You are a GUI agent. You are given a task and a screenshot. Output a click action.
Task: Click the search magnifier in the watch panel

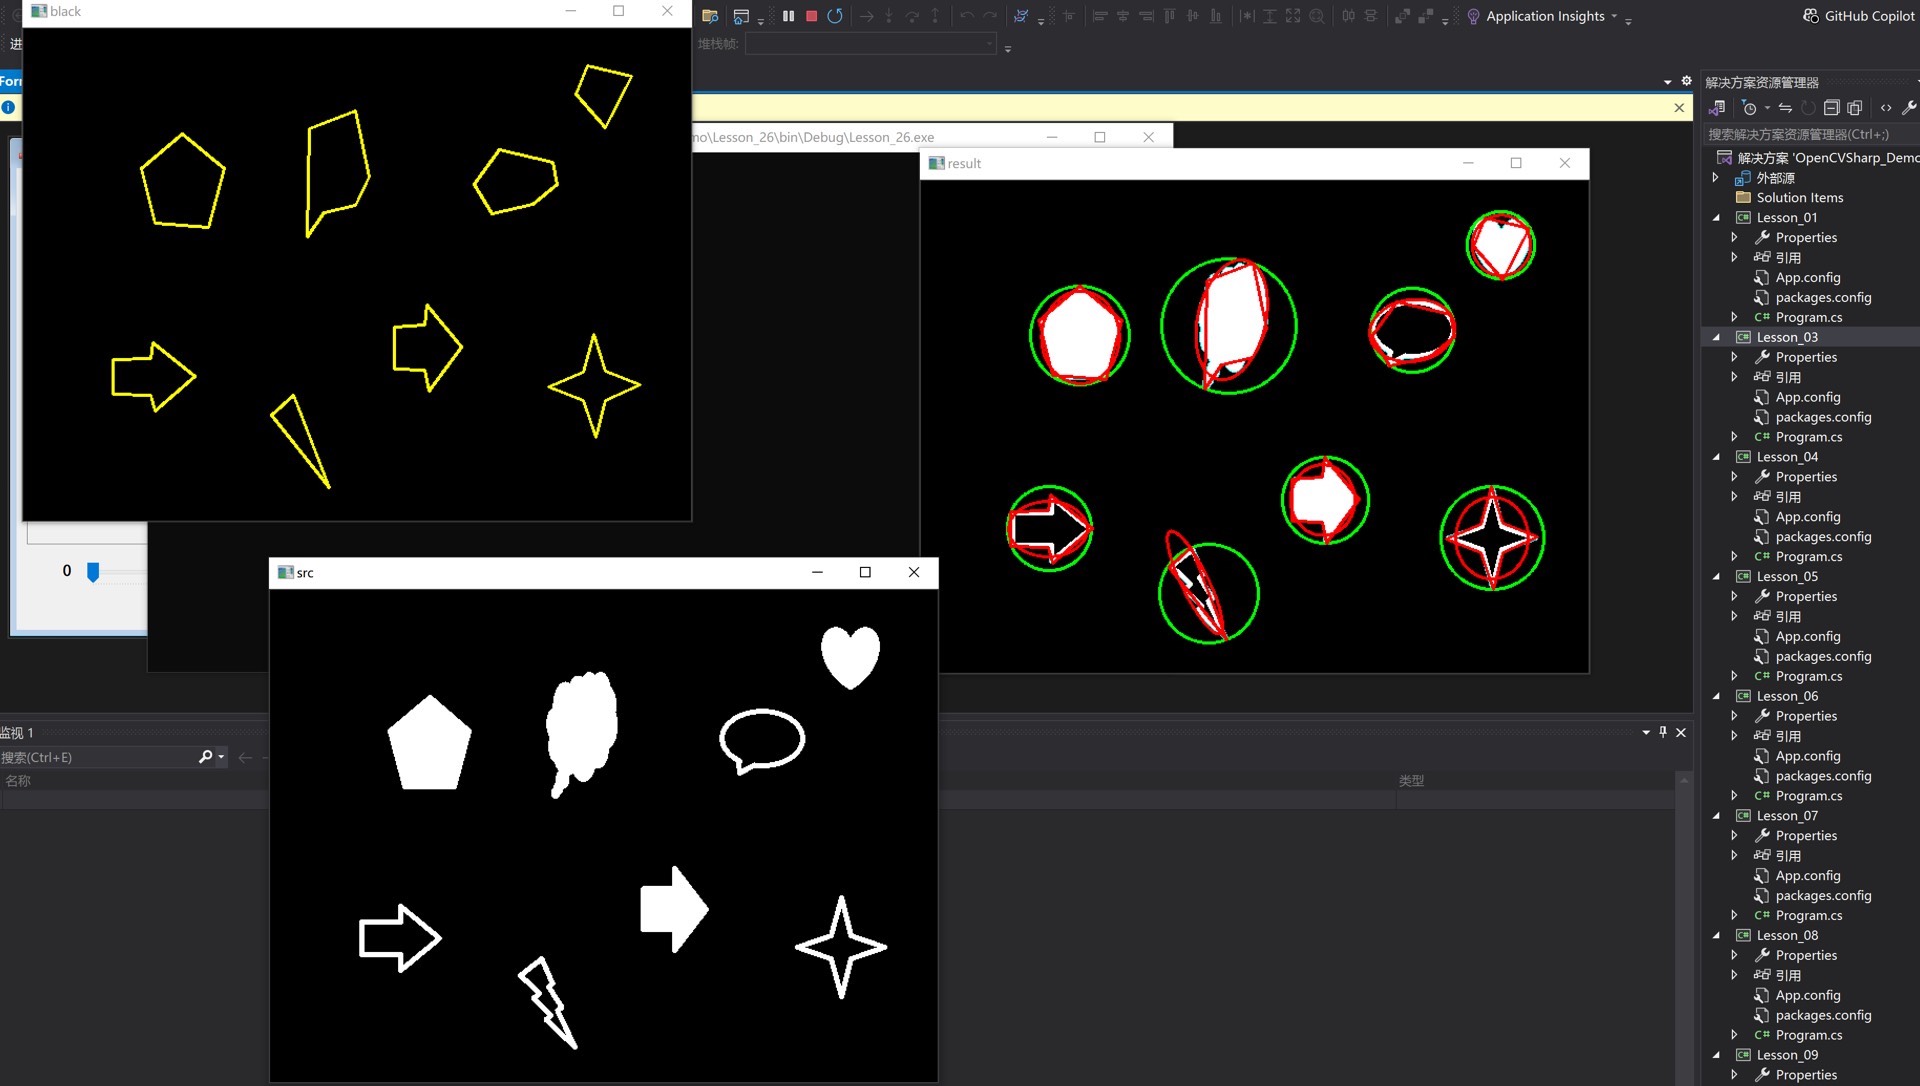pyautogui.click(x=206, y=757)
